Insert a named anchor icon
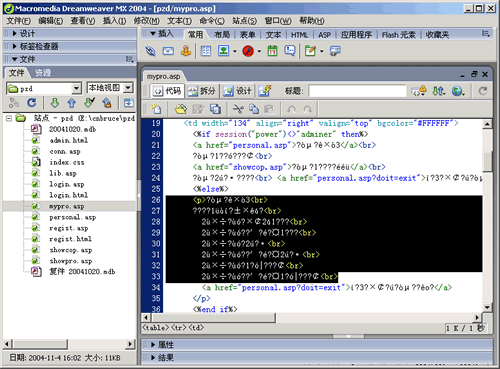This screenshot has height=369, width=500. (186, 51)
